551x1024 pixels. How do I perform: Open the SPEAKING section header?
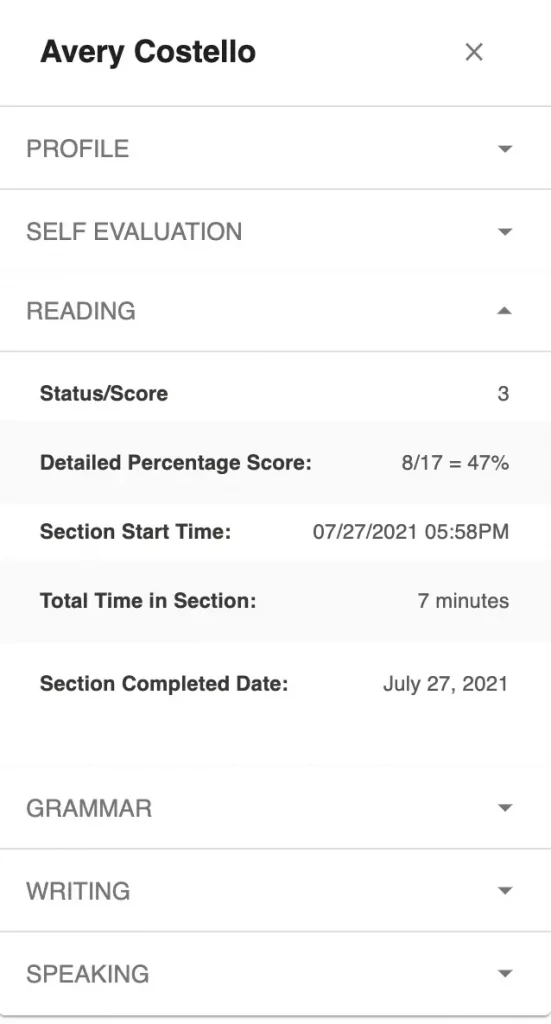[x=276, y=974]
